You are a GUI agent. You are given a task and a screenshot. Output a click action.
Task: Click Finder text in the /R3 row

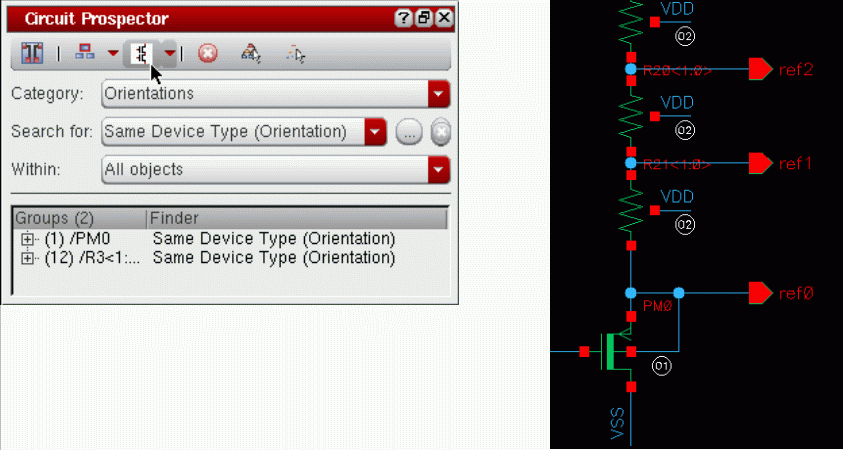pyautogui.click(x=274, y=259)
